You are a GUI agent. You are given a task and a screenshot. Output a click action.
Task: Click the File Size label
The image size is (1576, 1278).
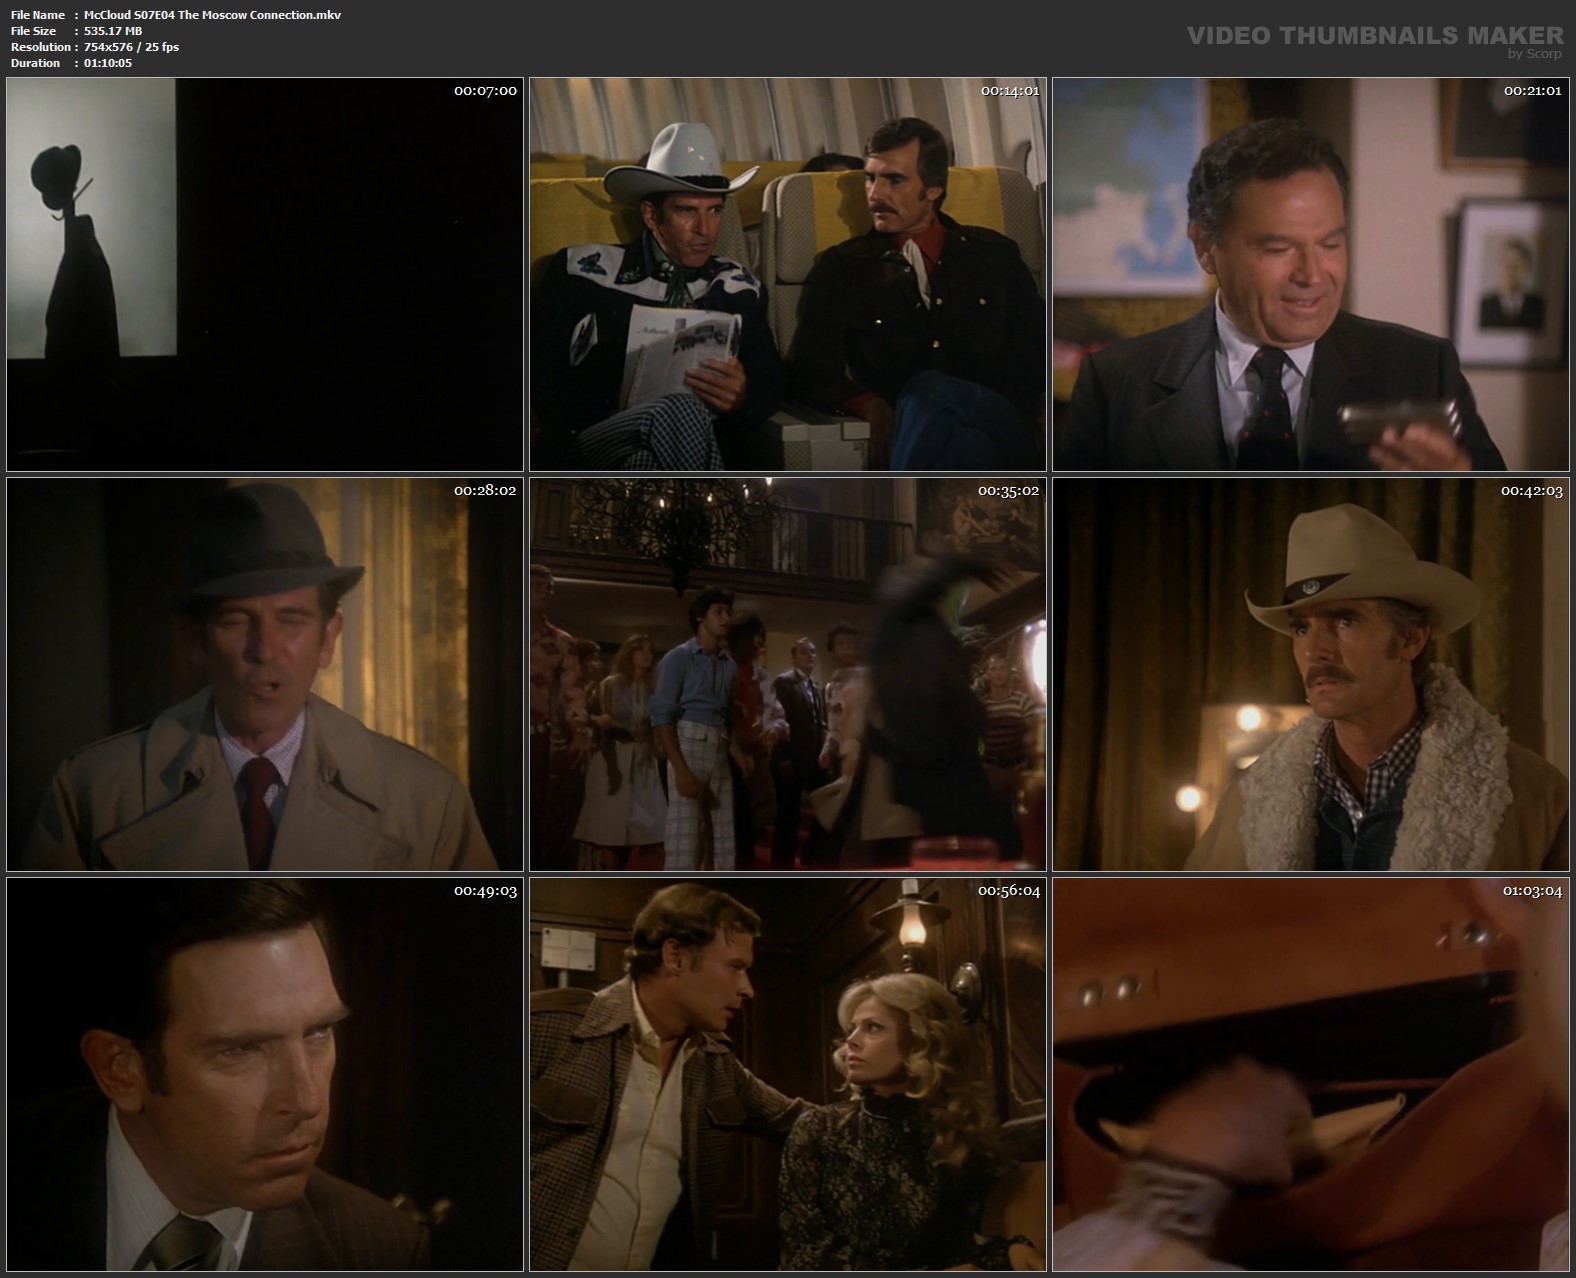click(33, 31)
